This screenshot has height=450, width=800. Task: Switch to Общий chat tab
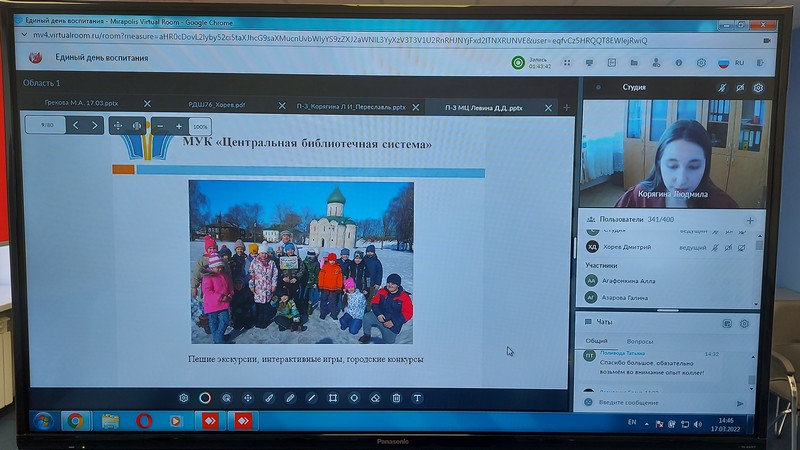click(x=596, y=341)
